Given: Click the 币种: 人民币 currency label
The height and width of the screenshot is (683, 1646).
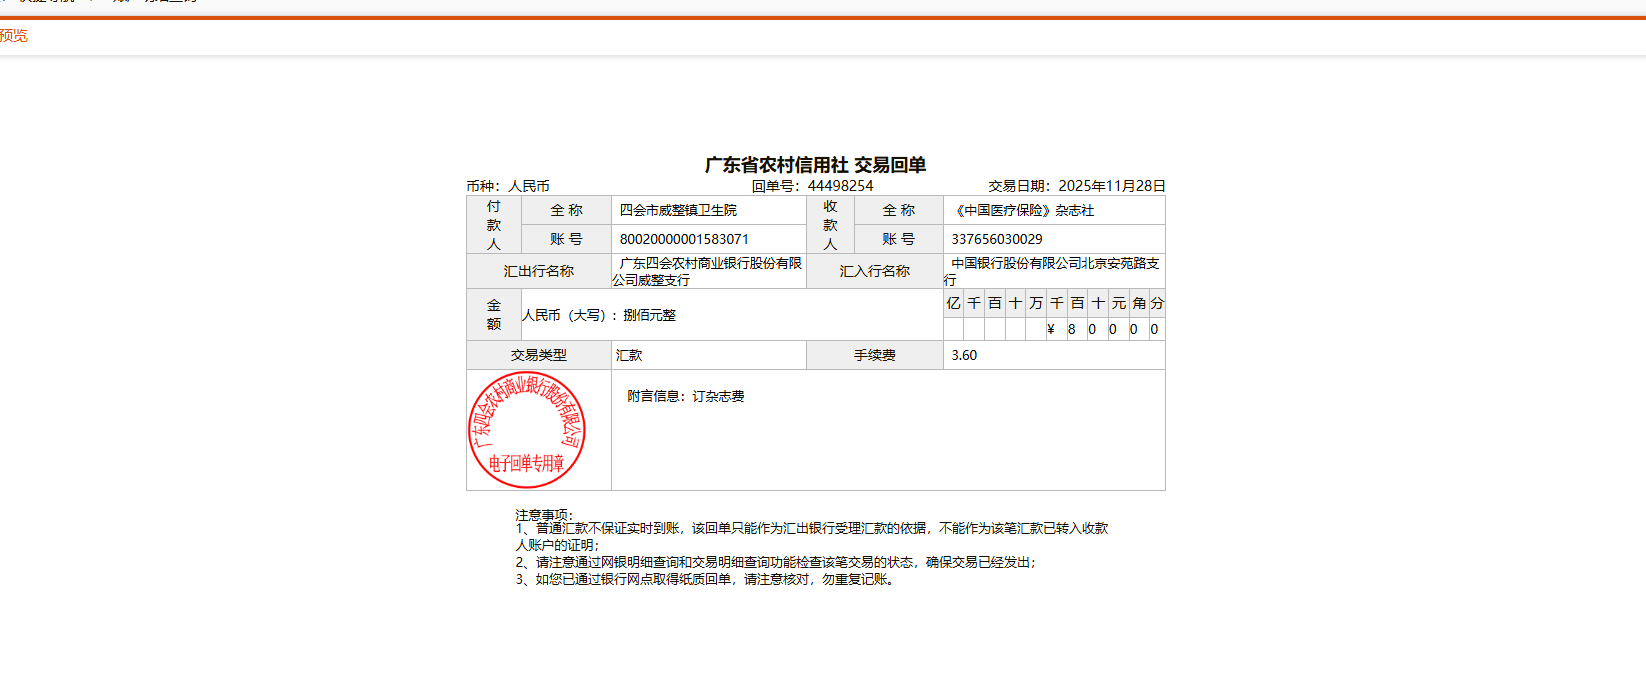Looking at the screenshot, I should (x=508, y=186).
